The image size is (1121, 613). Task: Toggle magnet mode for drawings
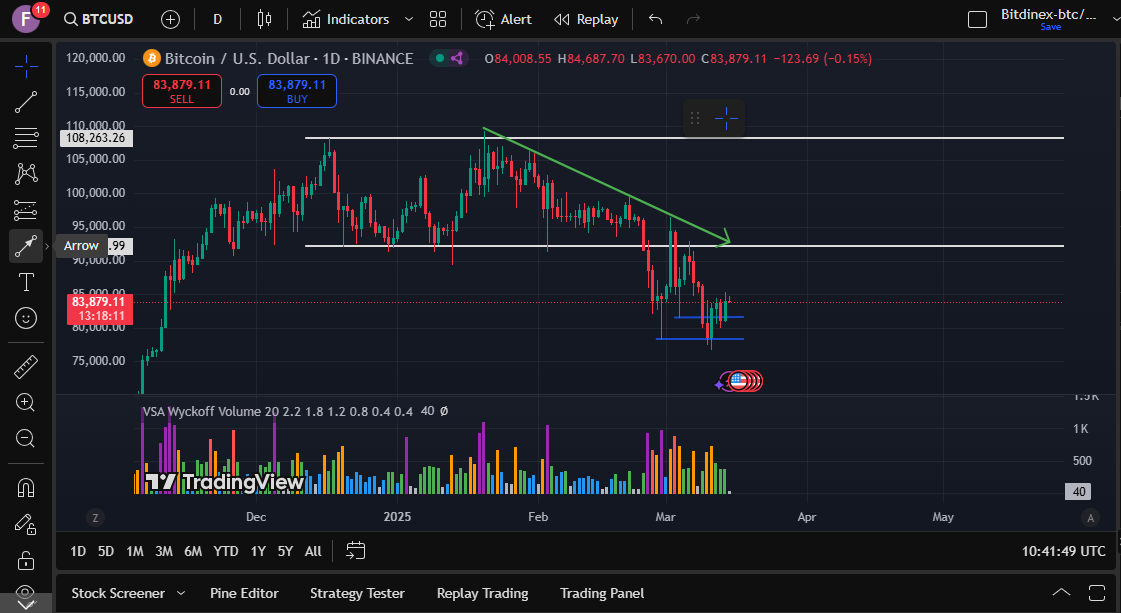(x=26, y=488)
